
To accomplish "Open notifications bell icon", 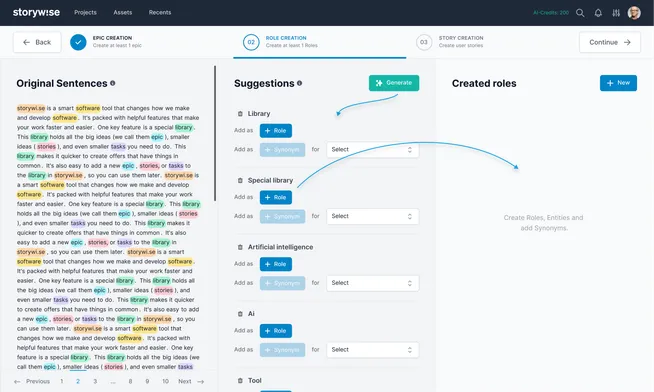I will [598, 13].
